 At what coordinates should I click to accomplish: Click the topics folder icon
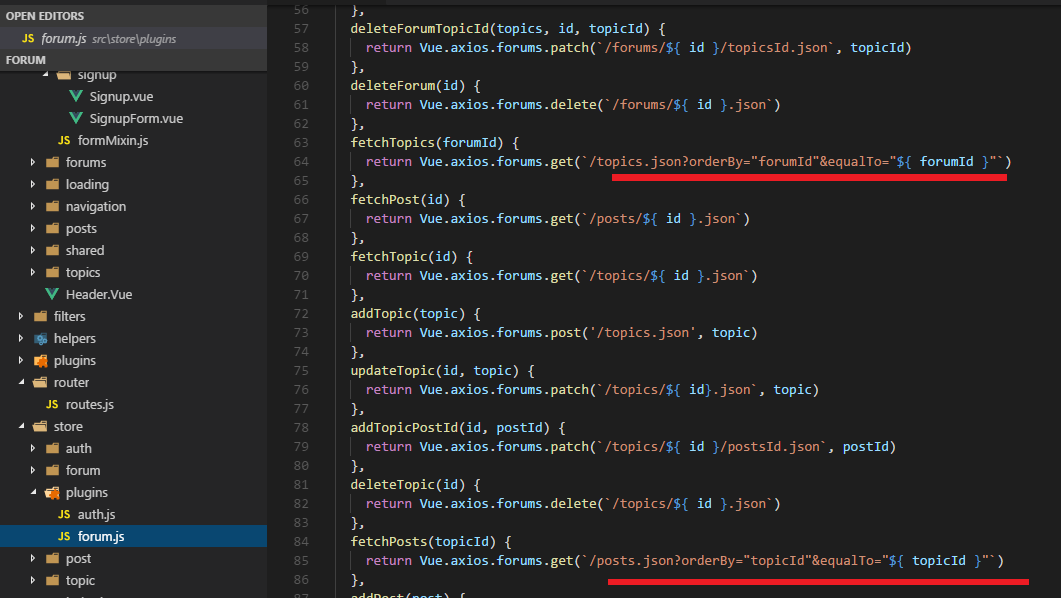pyautogui.click(x=52, y=273)
